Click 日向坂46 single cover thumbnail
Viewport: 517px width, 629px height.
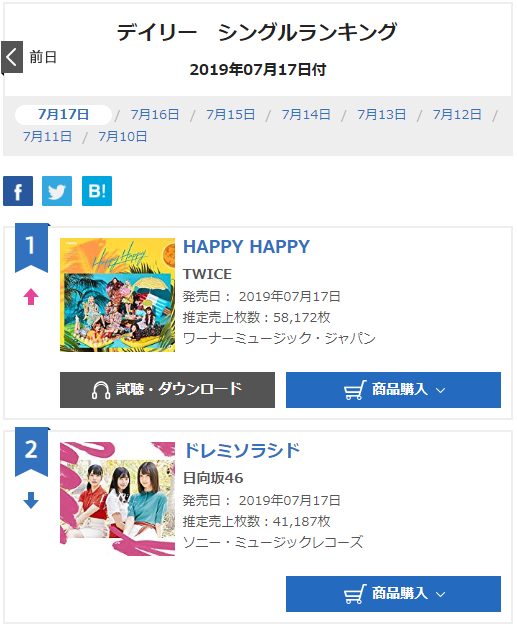pyautogui.click(x=118, y=499)
